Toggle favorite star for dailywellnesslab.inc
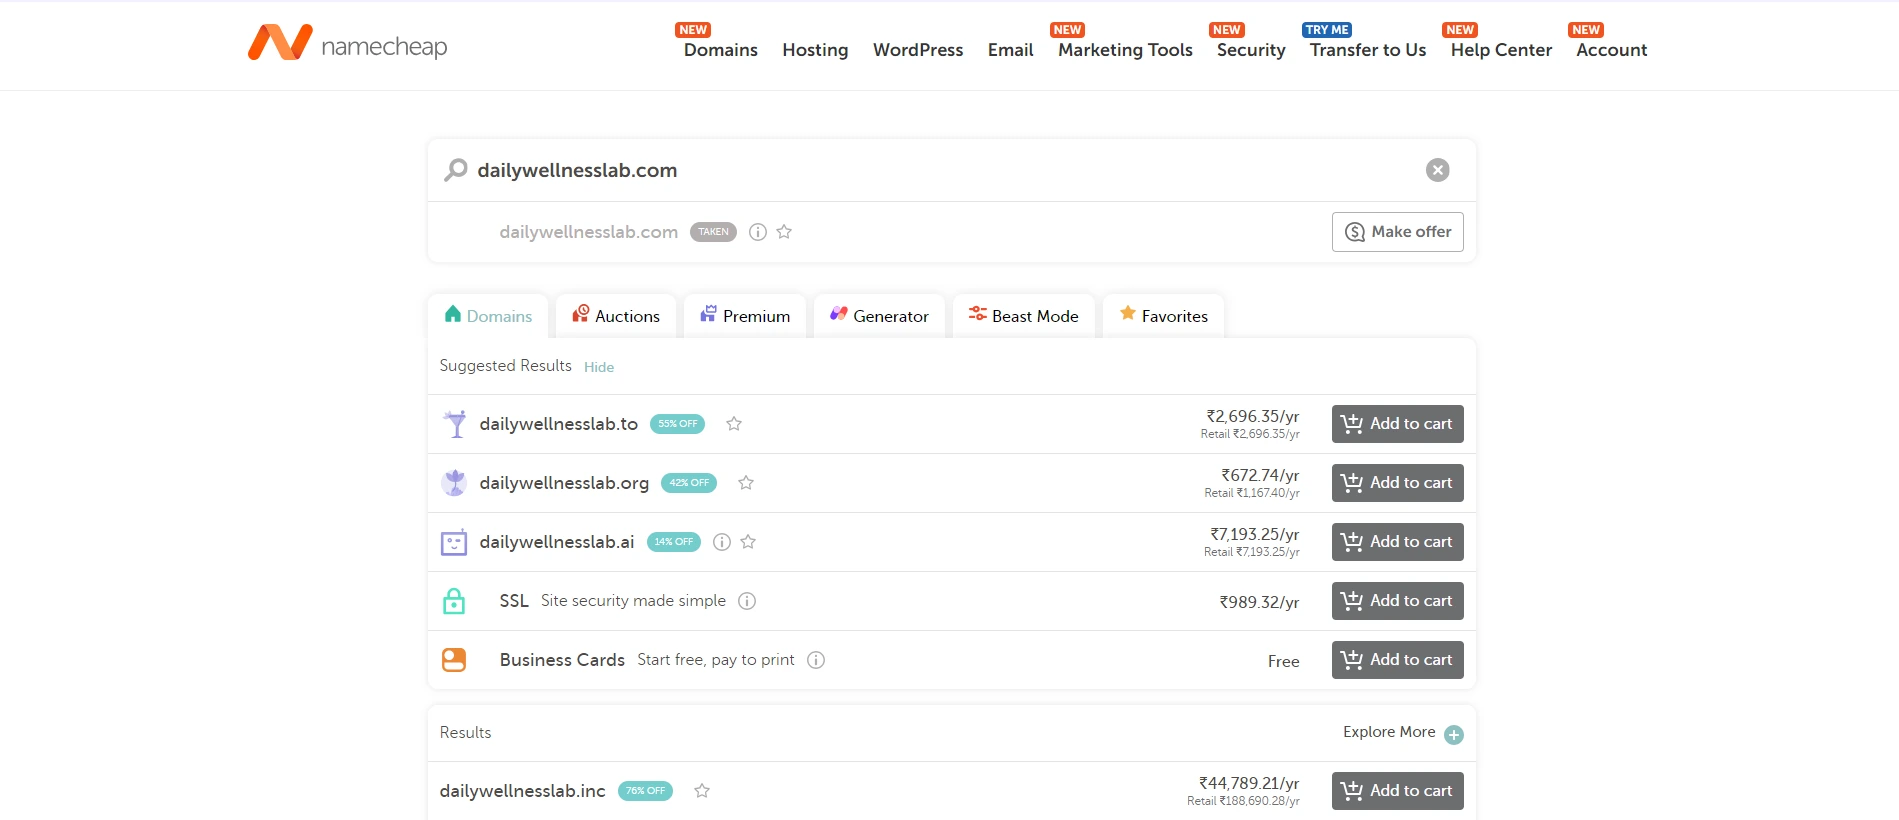Viewport: 1899px width, 820px height. [x=702, y=791]
